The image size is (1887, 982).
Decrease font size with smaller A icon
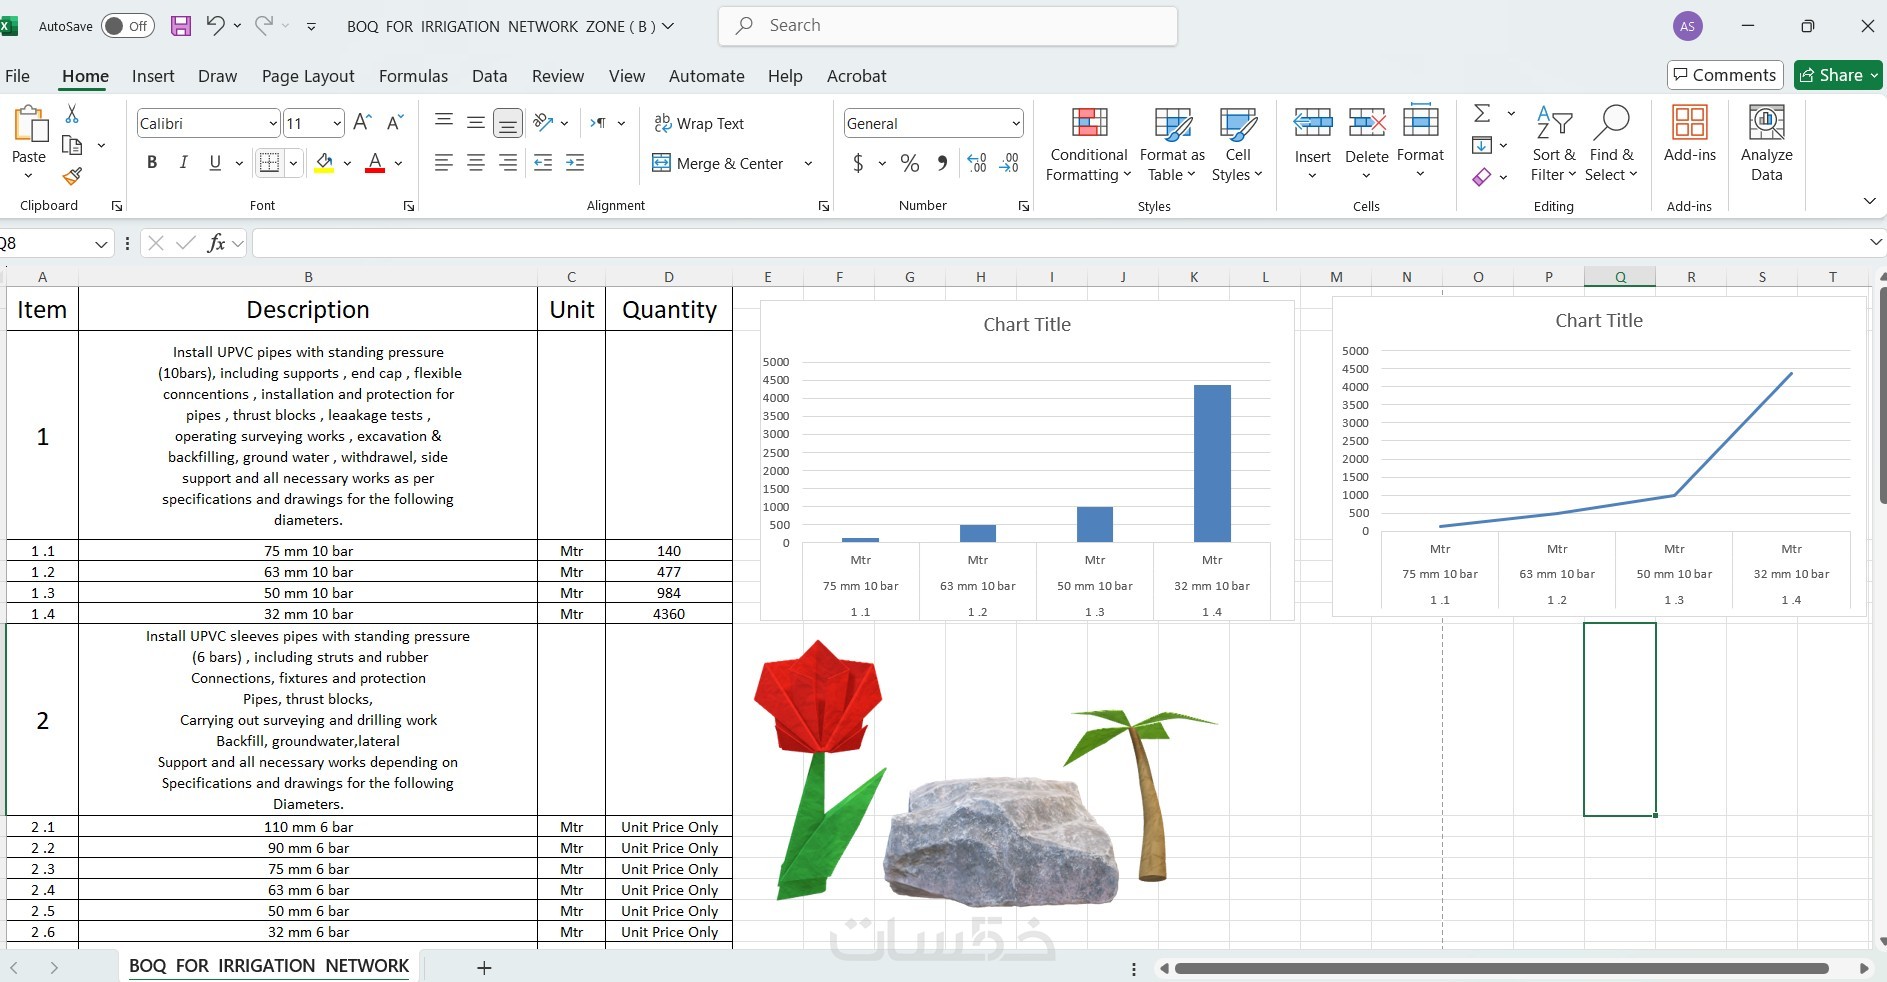click(395, 122)
